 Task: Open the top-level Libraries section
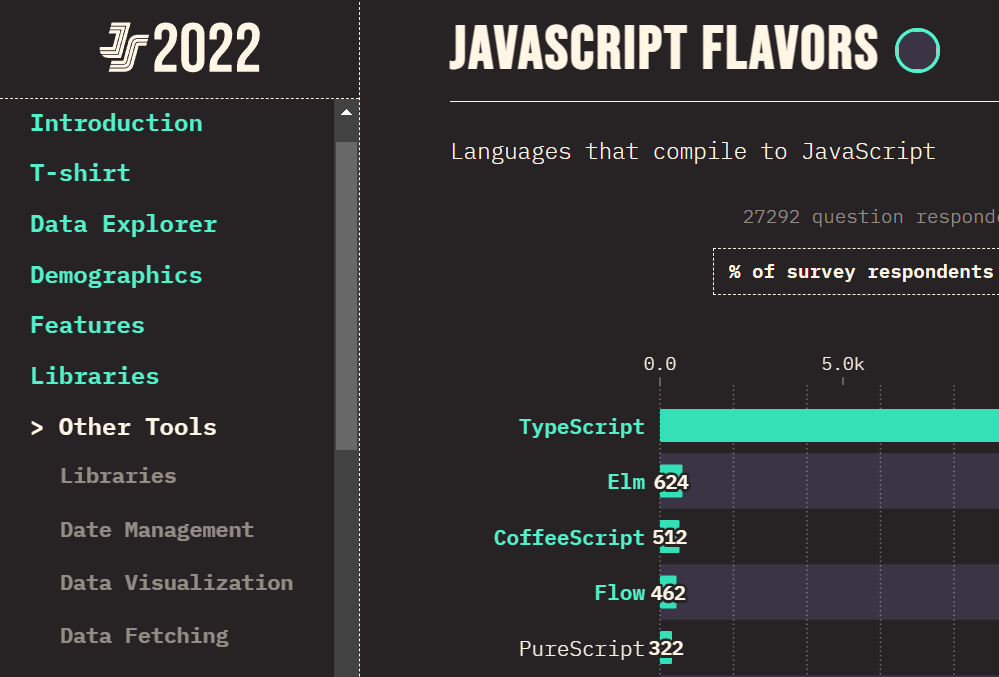click(94, 376)
